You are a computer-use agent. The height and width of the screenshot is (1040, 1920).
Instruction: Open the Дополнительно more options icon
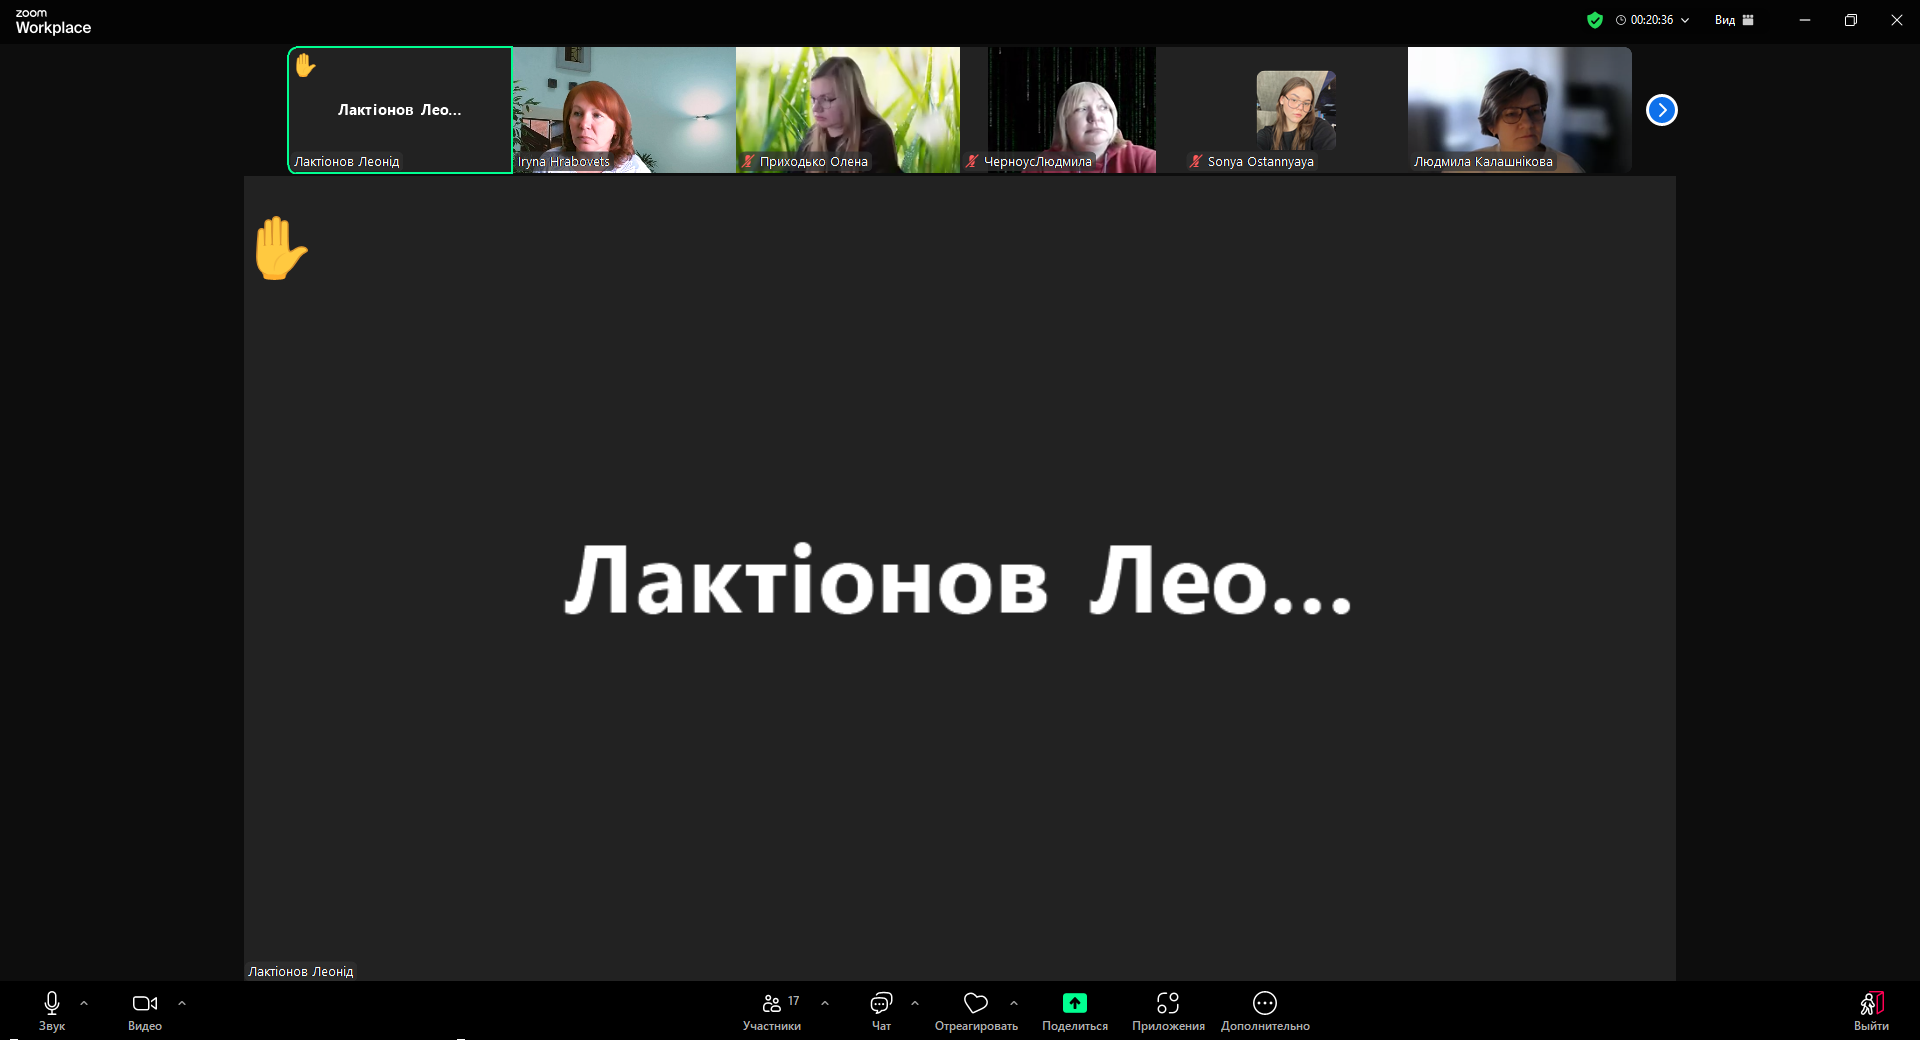(1265, 1003)
